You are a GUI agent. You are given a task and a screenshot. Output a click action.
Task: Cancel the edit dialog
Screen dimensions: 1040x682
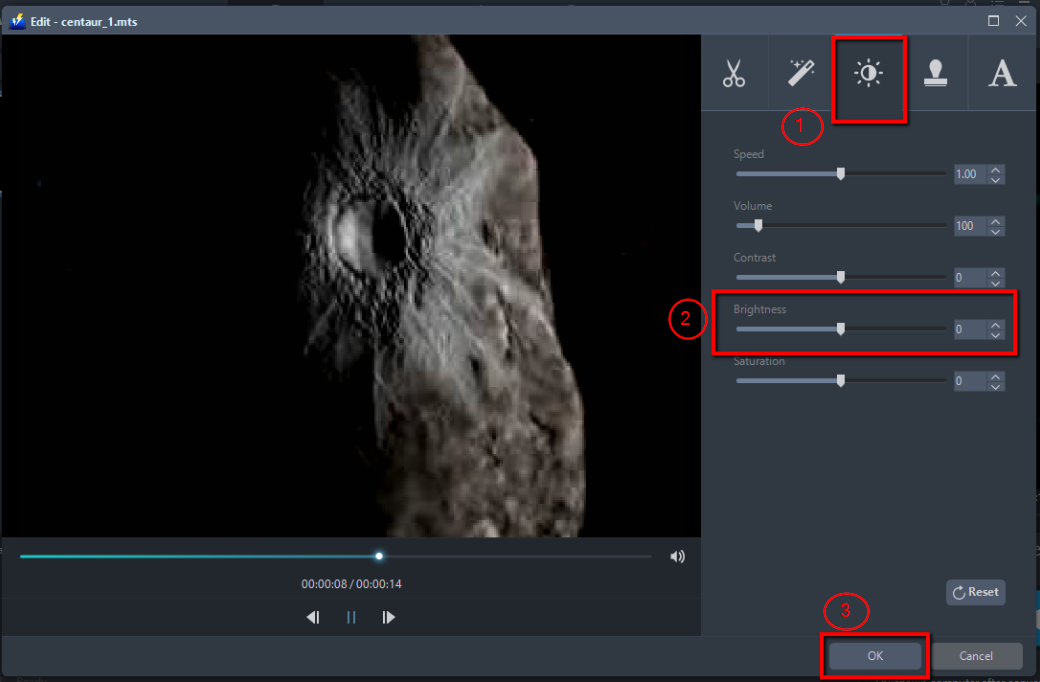pyautogui.click(x=976, y=656)
